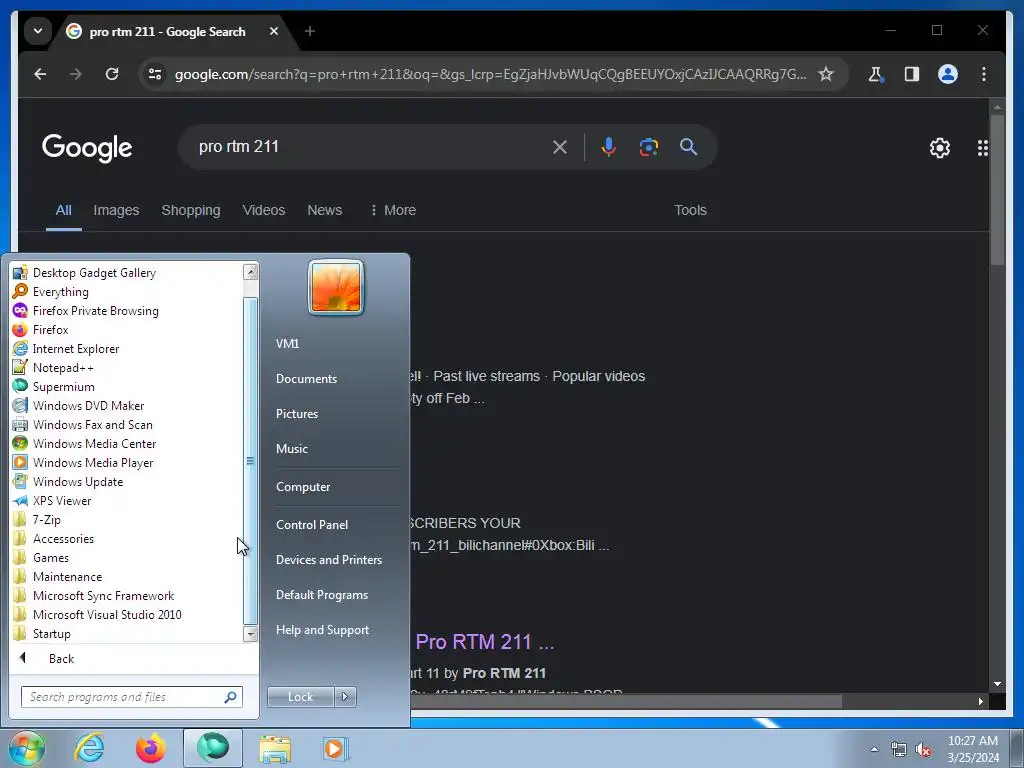Reload the Google search page

click(x=112, y=74)
